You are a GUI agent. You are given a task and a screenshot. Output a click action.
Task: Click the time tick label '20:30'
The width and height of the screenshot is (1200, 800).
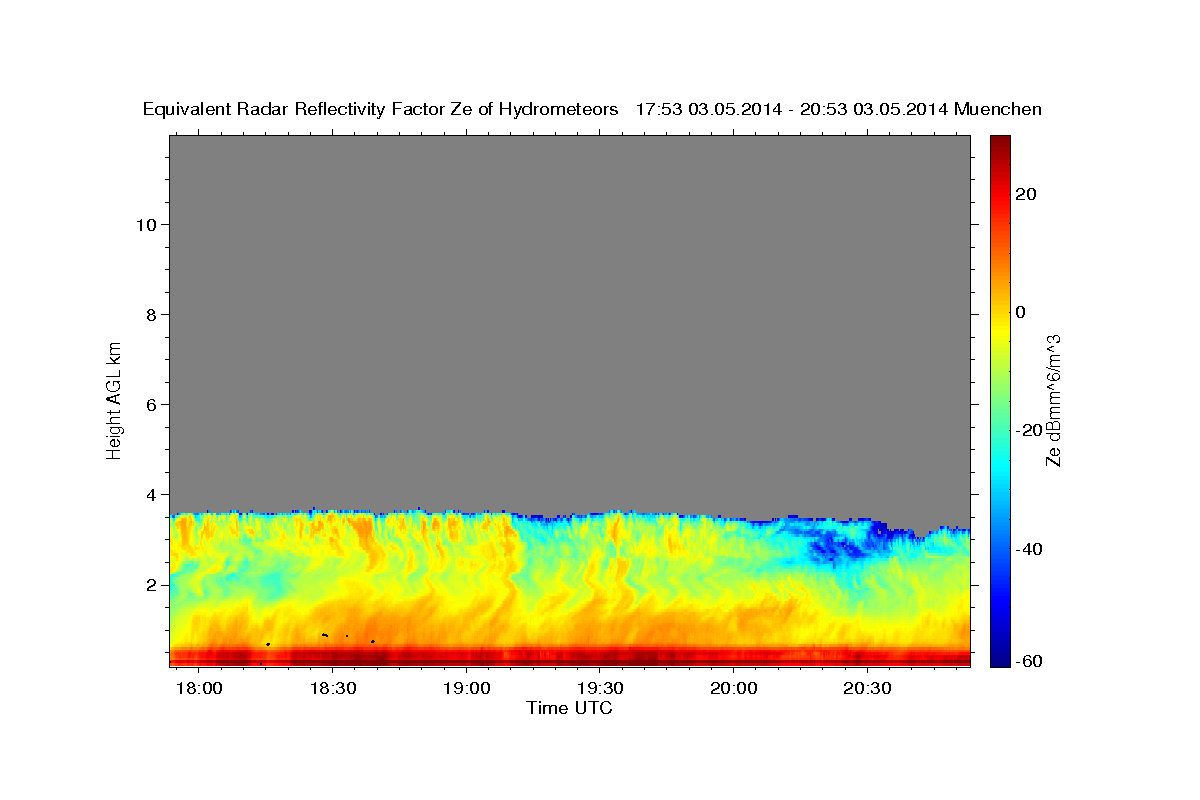(866, 689)
